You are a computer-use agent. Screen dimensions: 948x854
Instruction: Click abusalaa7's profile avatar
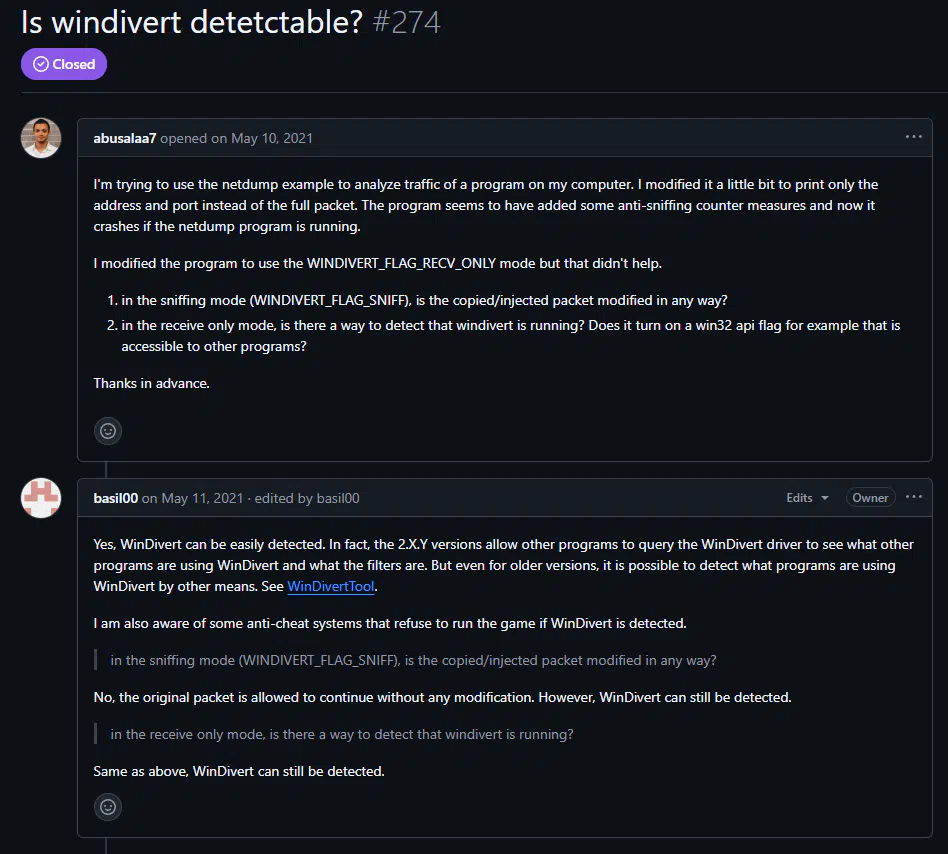41,138
